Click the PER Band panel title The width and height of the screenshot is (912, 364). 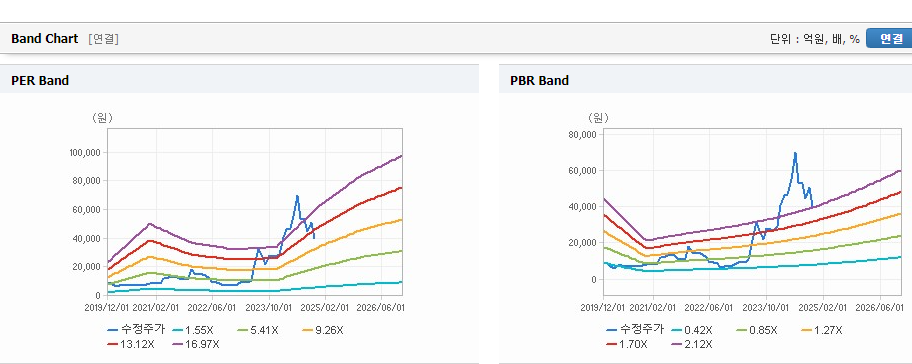click(40, 81)
